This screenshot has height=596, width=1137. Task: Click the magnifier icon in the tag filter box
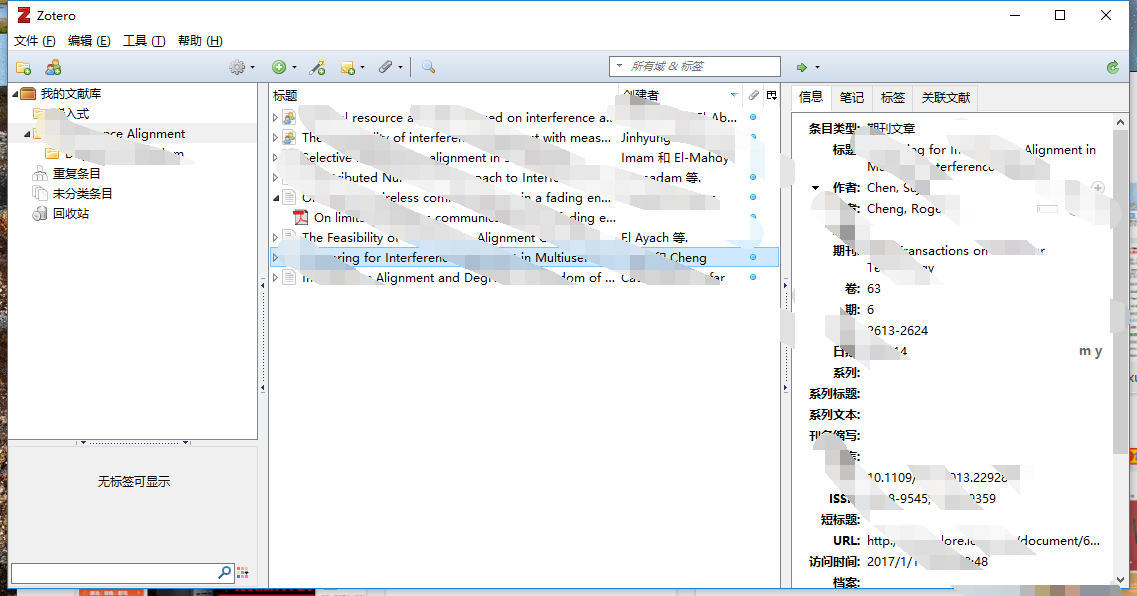pyautogui.click(x=225, y=573)
